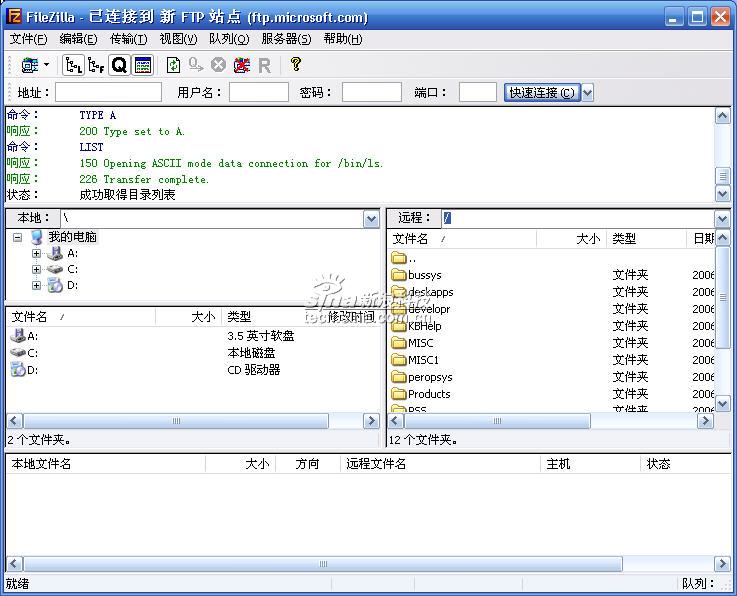Select the peropsys remote folder
Viewport: 737px width, 596px height.
point(422,376)
